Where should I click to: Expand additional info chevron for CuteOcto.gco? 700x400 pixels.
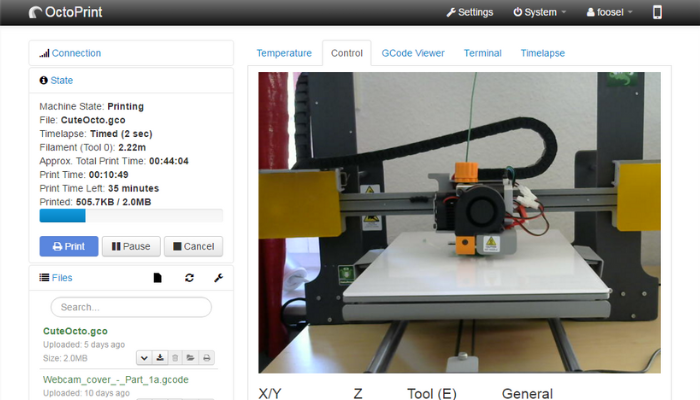[x=145, y=357]
